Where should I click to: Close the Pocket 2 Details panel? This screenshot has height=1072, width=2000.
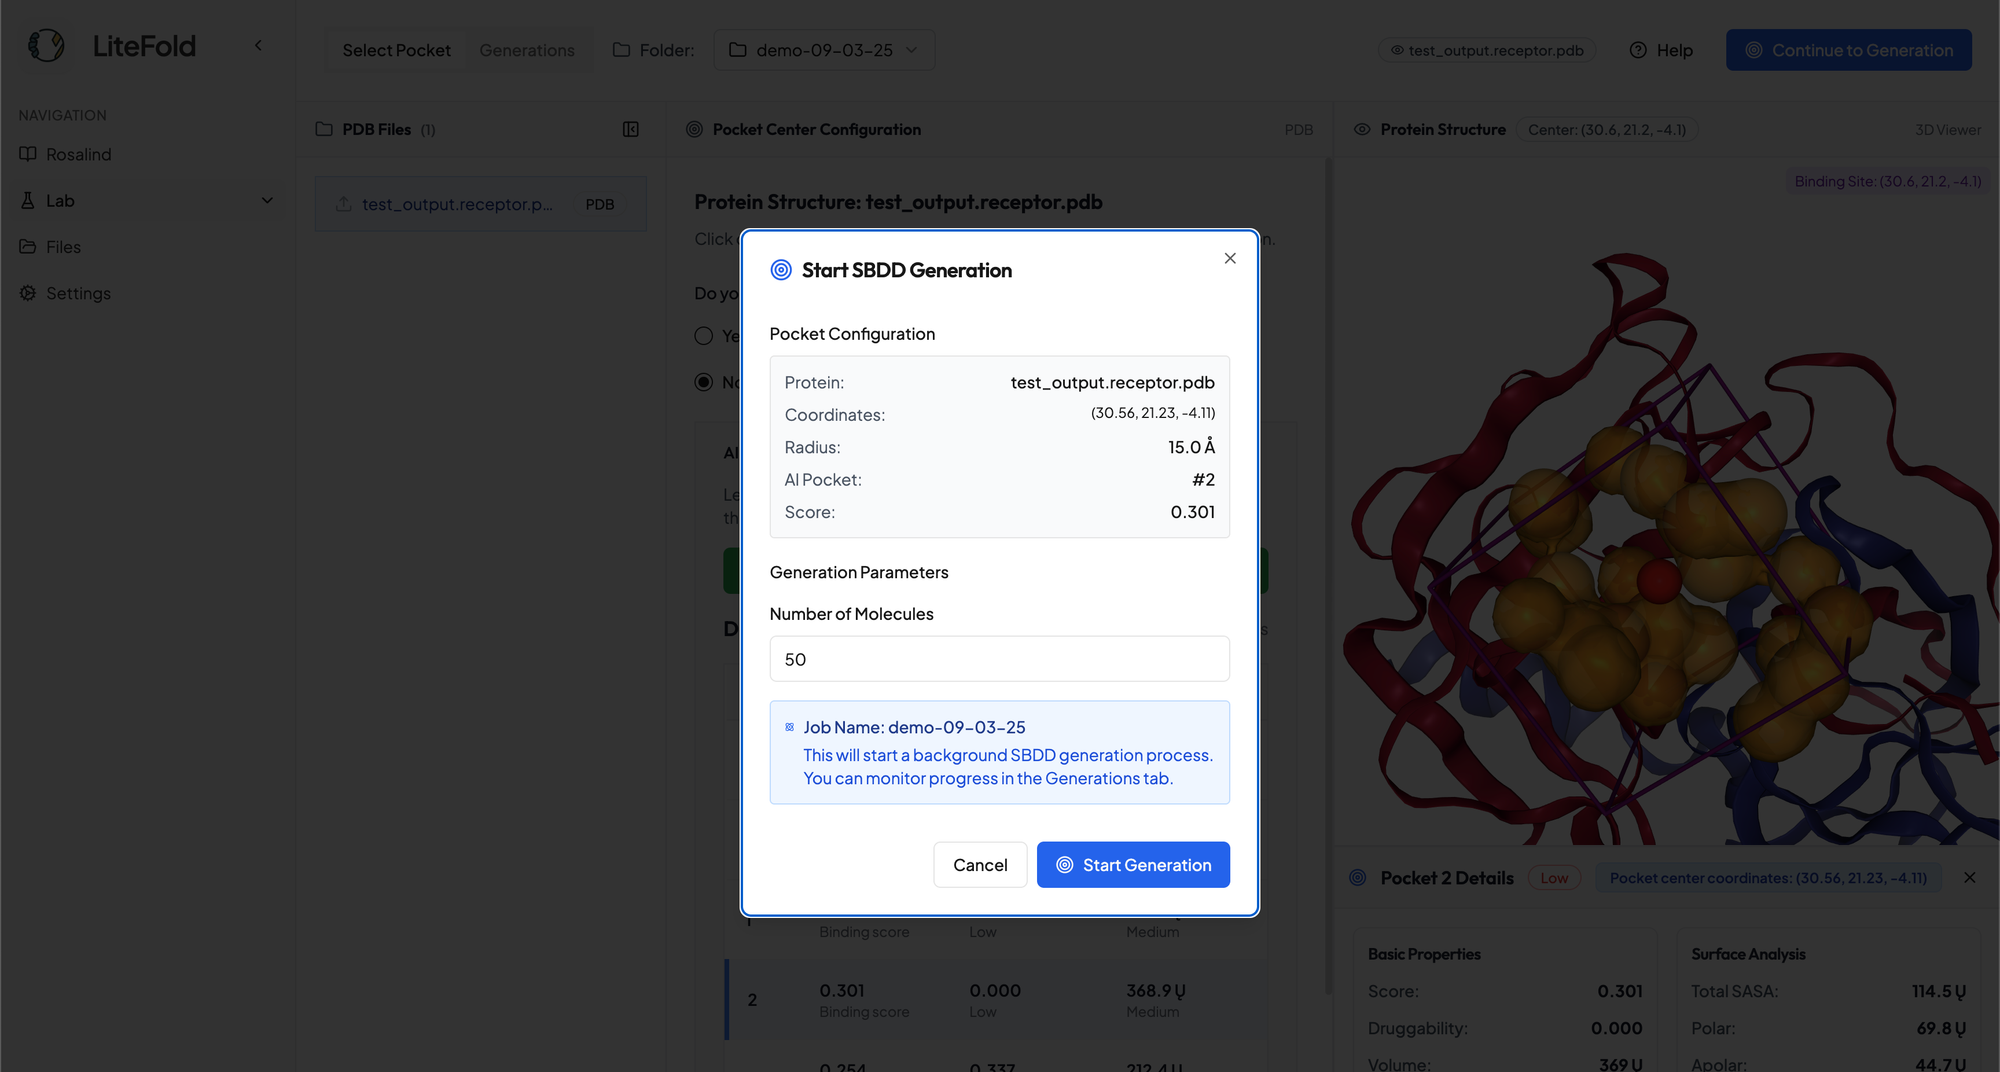(x=1969, y=877)
